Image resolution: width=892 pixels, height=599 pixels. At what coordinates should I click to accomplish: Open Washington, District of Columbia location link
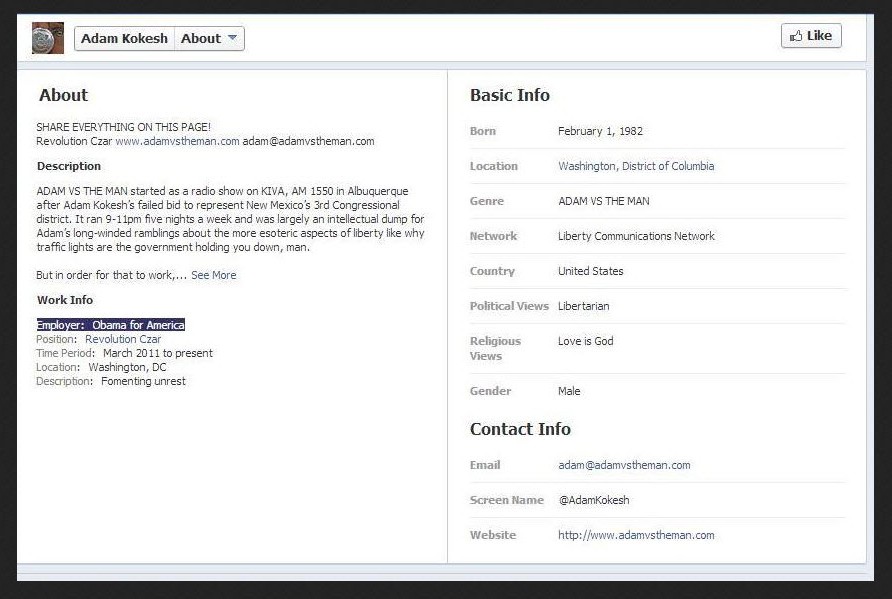pos(636,166)
